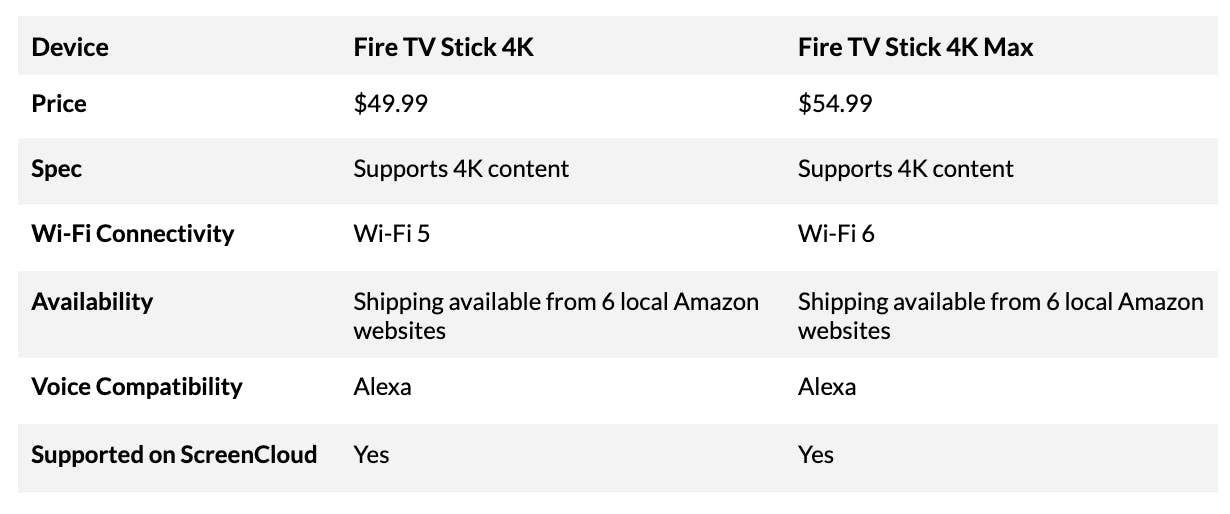Click the Voice Compatibility row label

137,387
